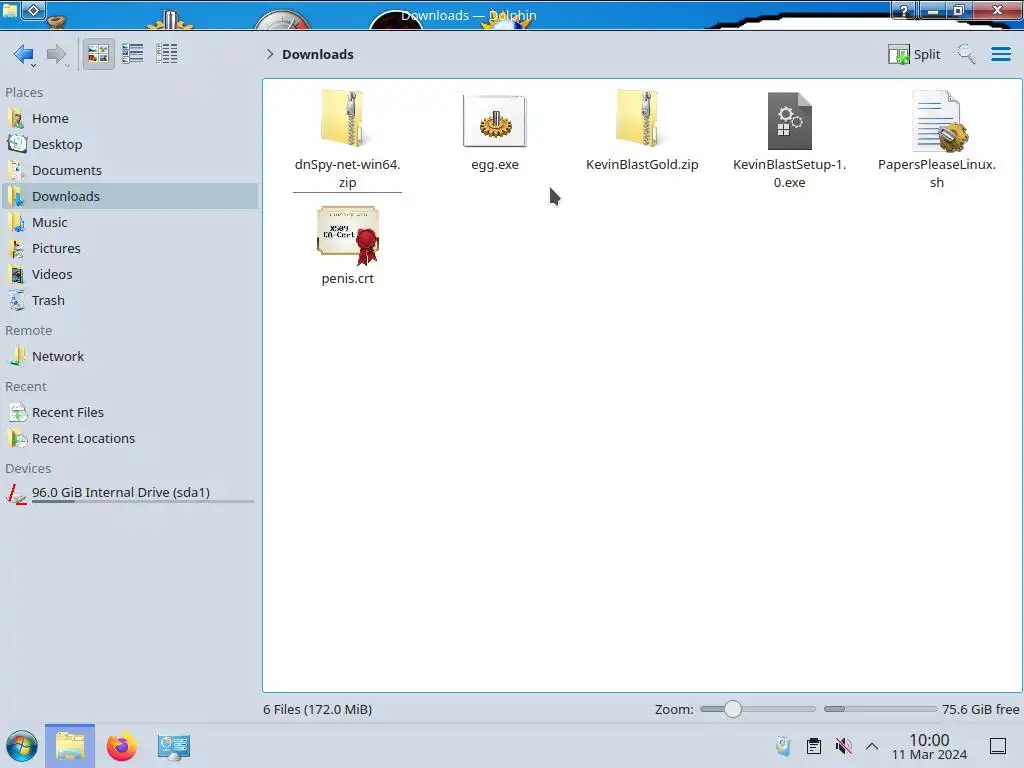Open Videos in Places panel
This screenshot has width=1024, height=768.
(130, 275)
